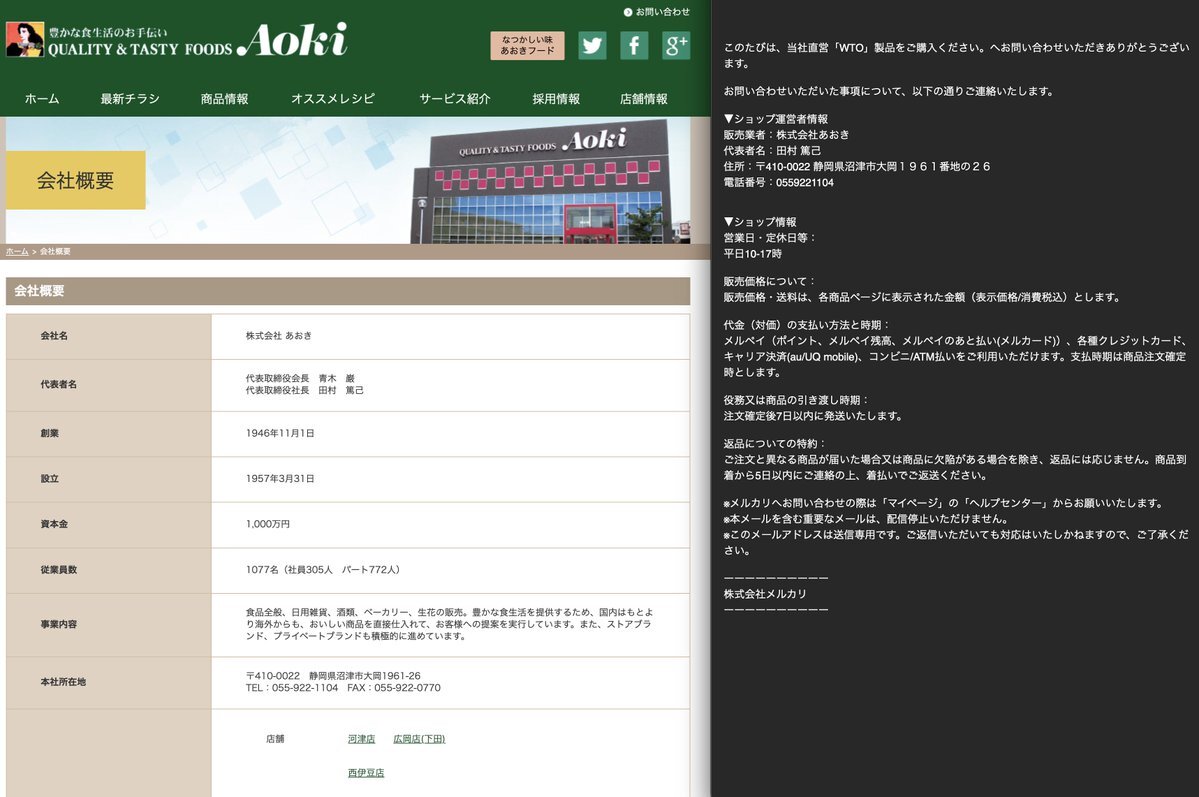Click the 平日10-17時 business hours text
1199x797 pixels.
pos(752,254)
